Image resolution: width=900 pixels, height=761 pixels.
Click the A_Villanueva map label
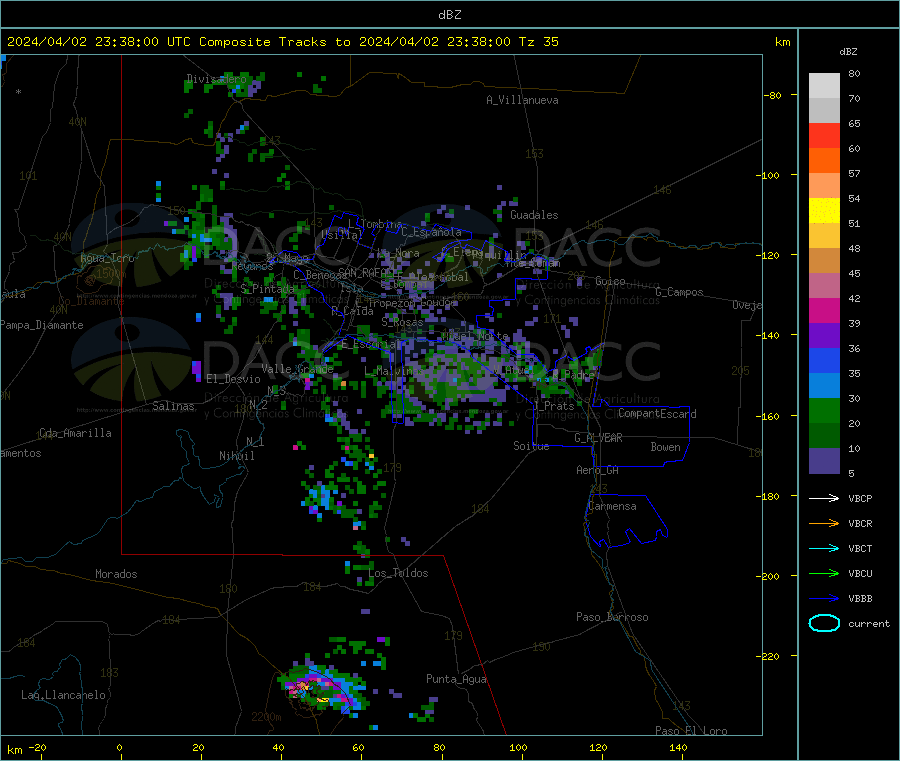(x=522, y=100)
